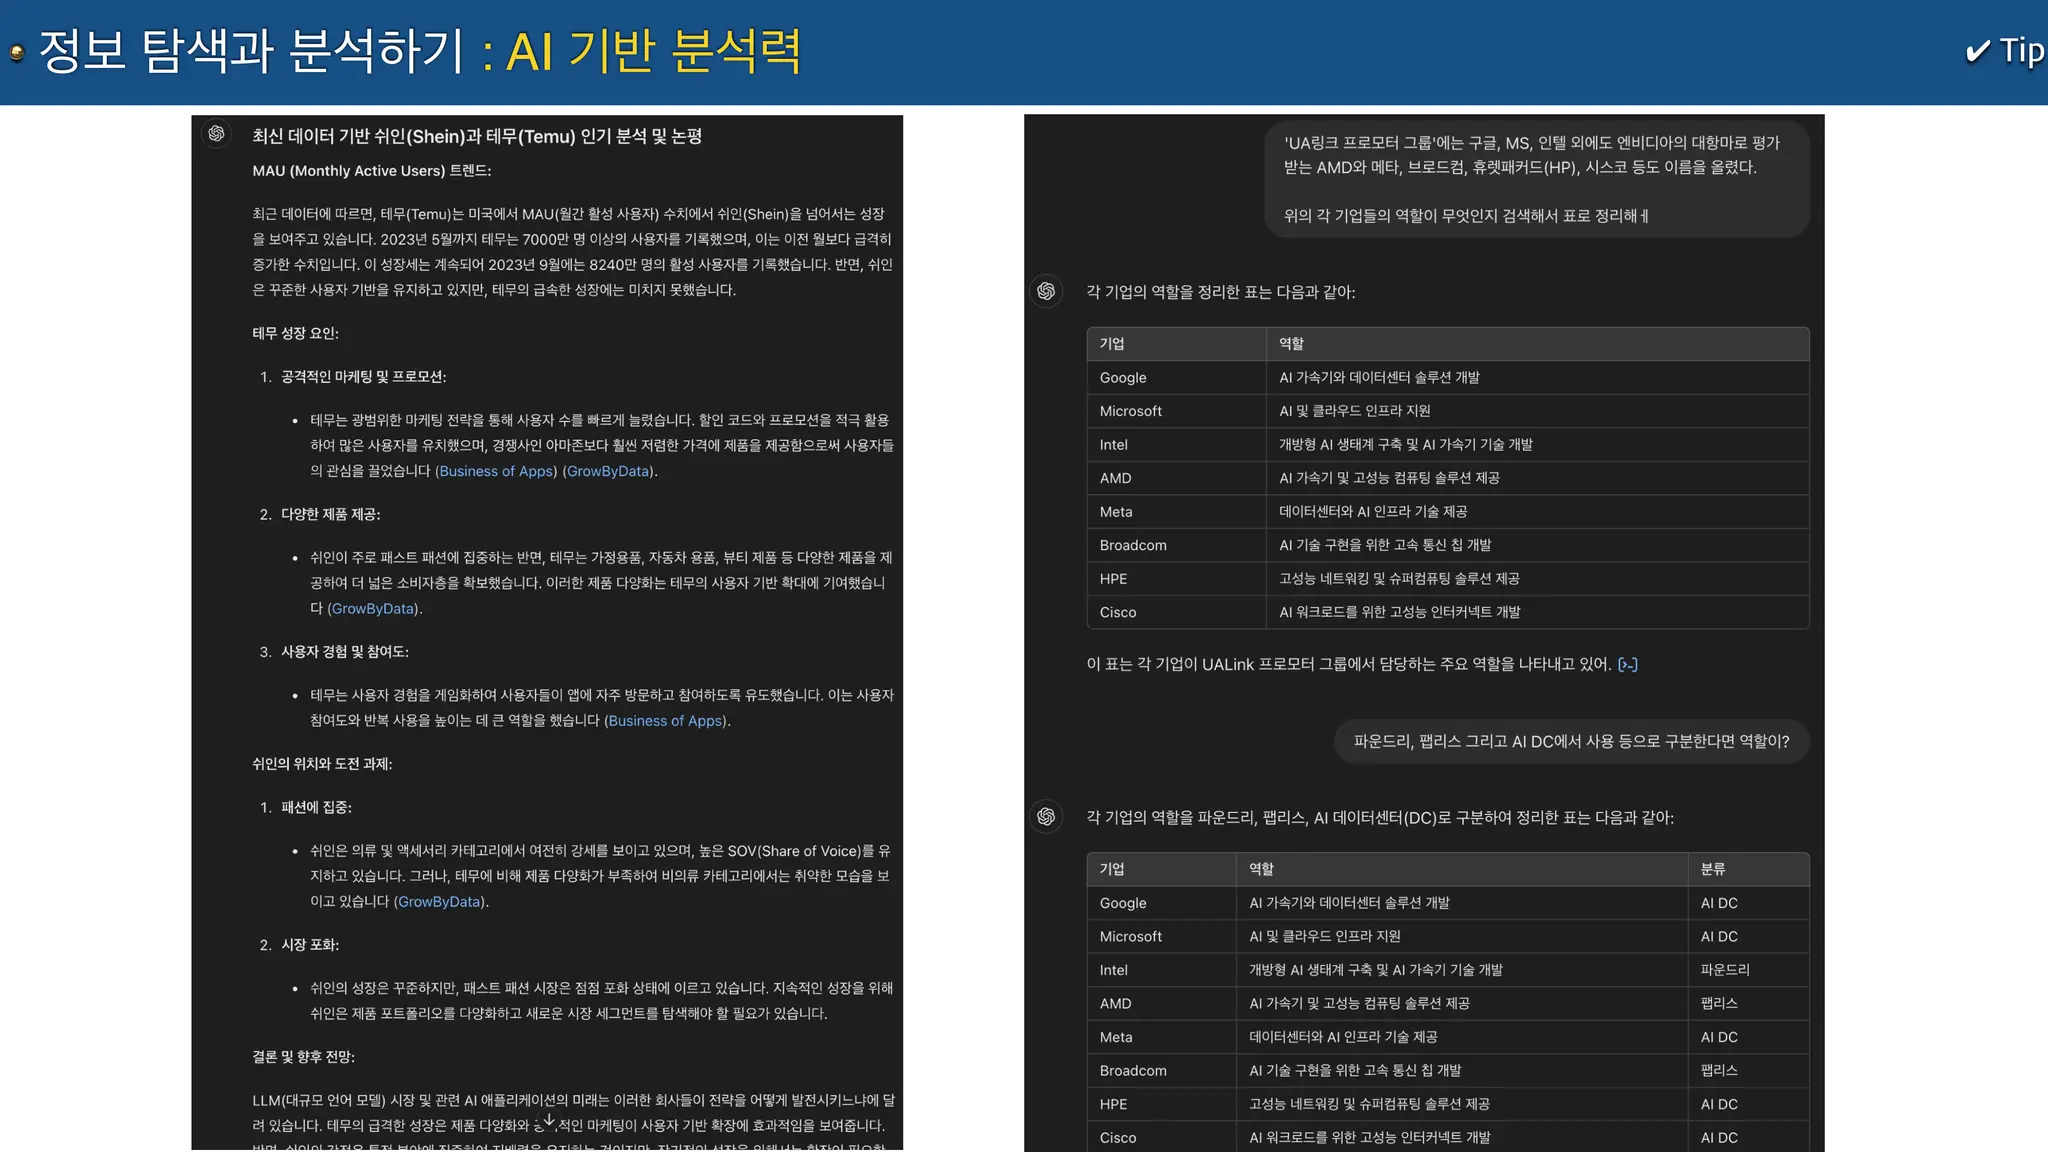
Task: Open the GrowByData link under 다양한 제품 제공
Action: click(x=373, y=608)
